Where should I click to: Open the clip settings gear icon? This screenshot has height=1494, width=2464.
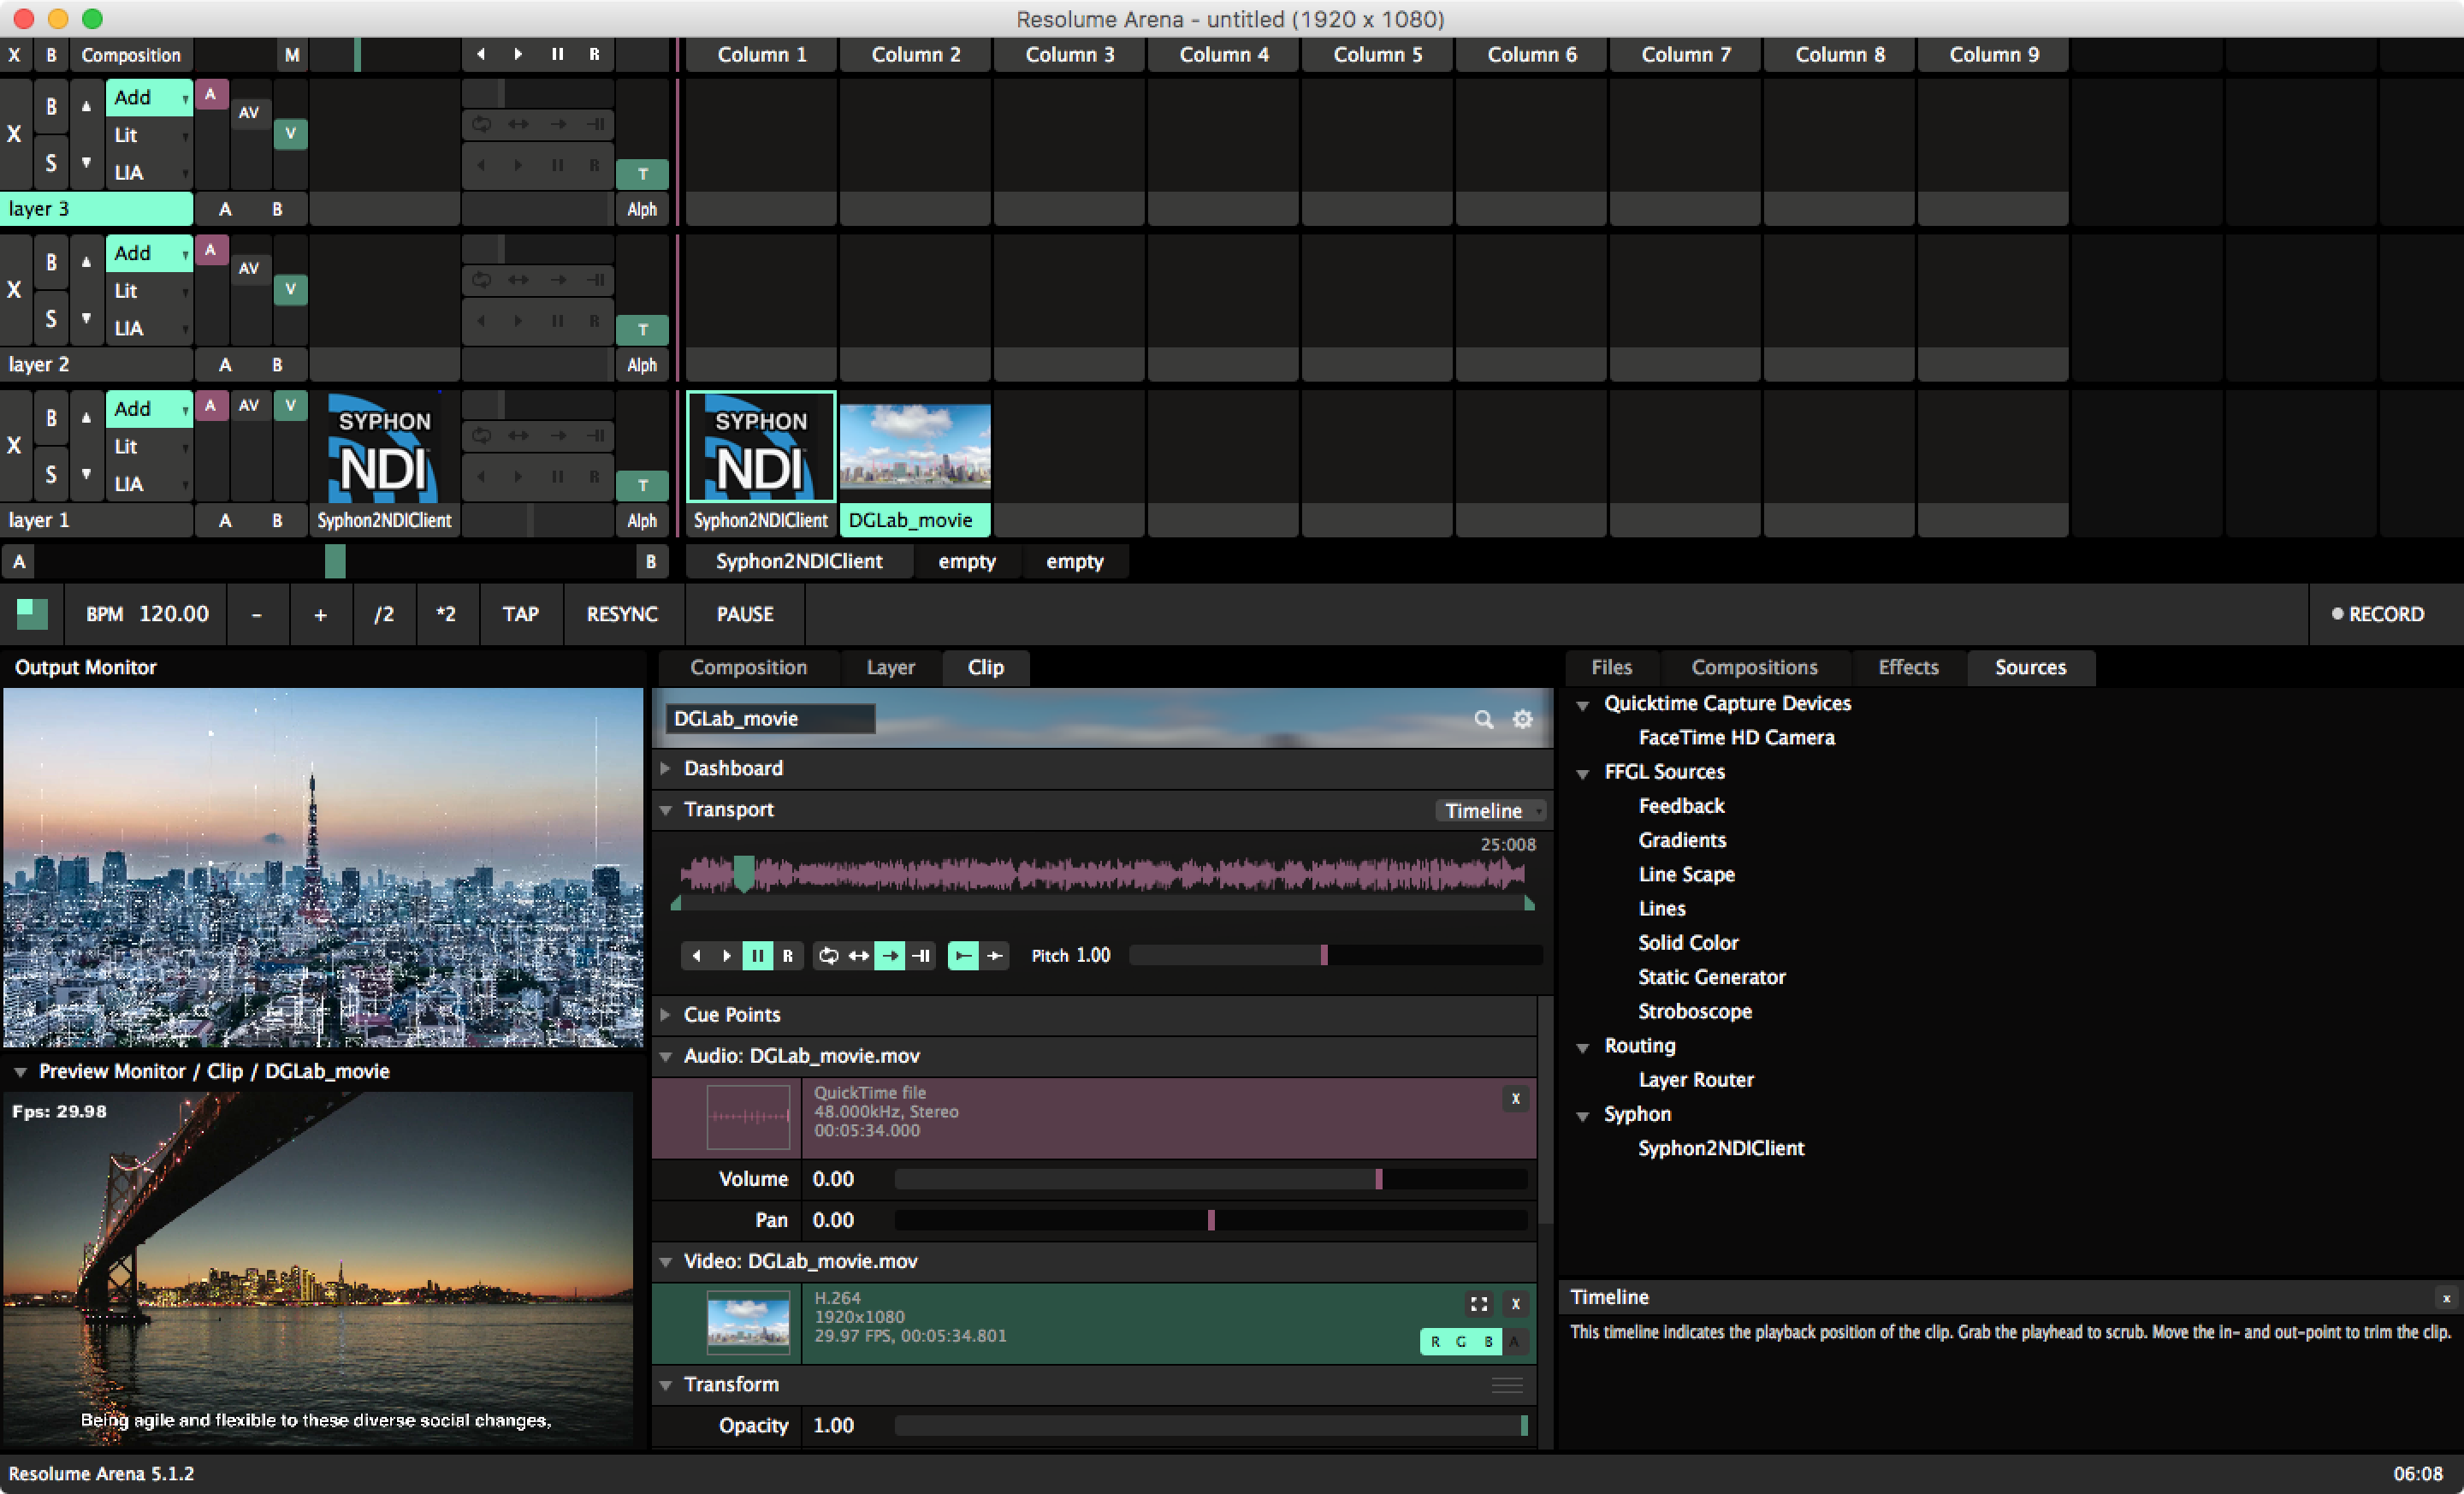(x=1522, y=719)
